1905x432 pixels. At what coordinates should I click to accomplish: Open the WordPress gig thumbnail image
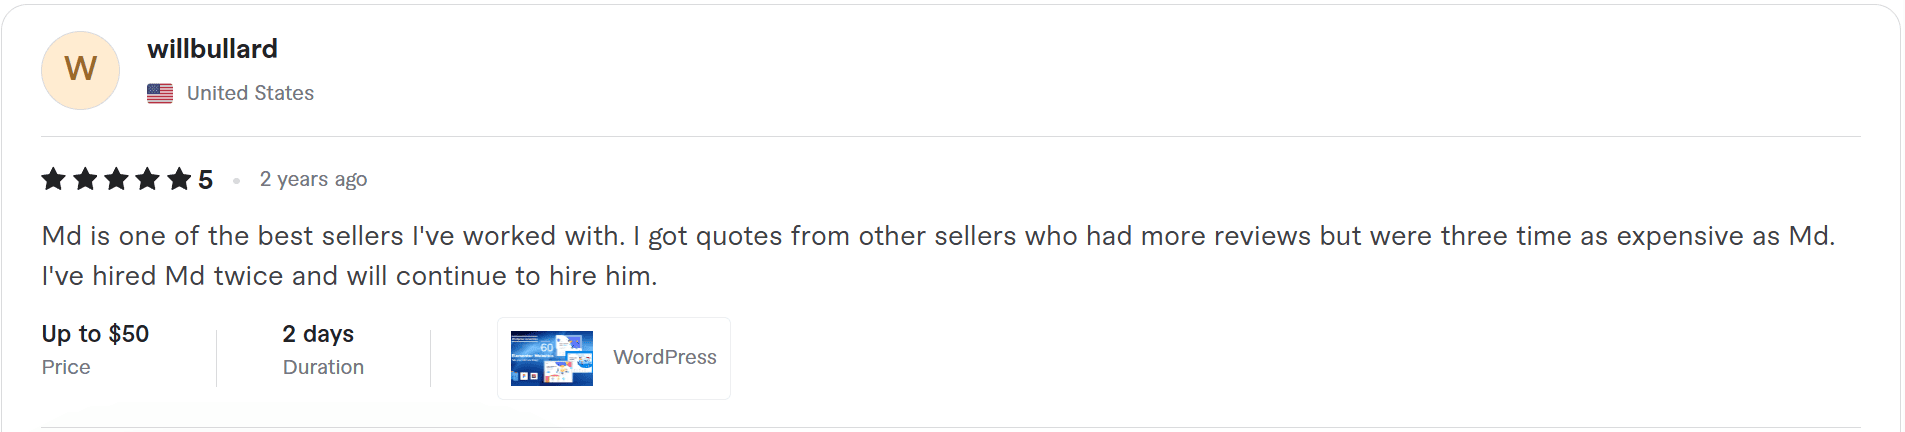pos(552,358)
